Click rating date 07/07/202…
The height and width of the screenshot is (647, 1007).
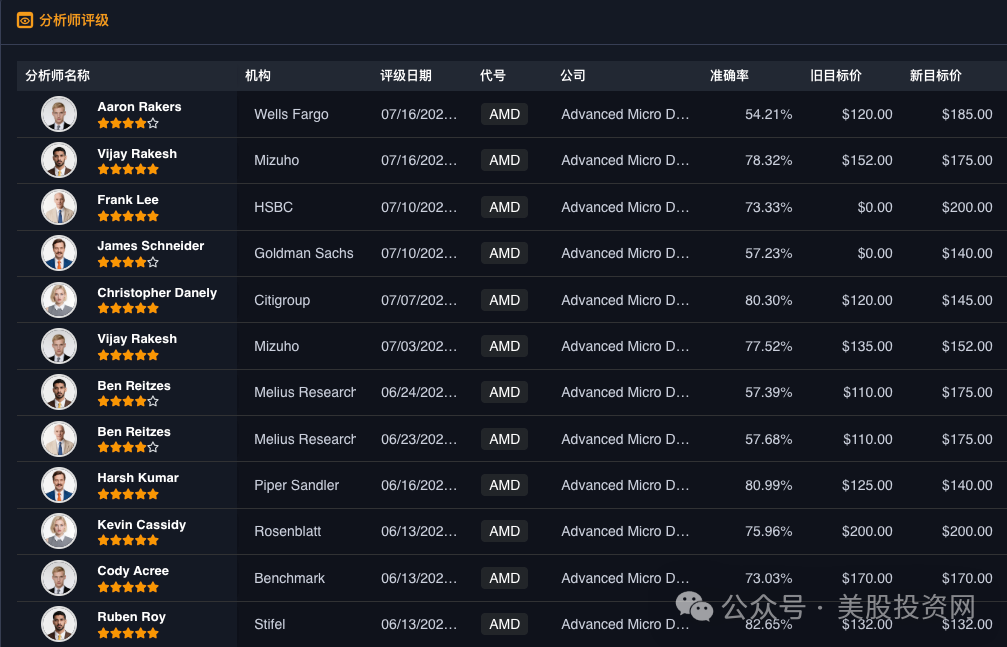[x=419, y=300]
